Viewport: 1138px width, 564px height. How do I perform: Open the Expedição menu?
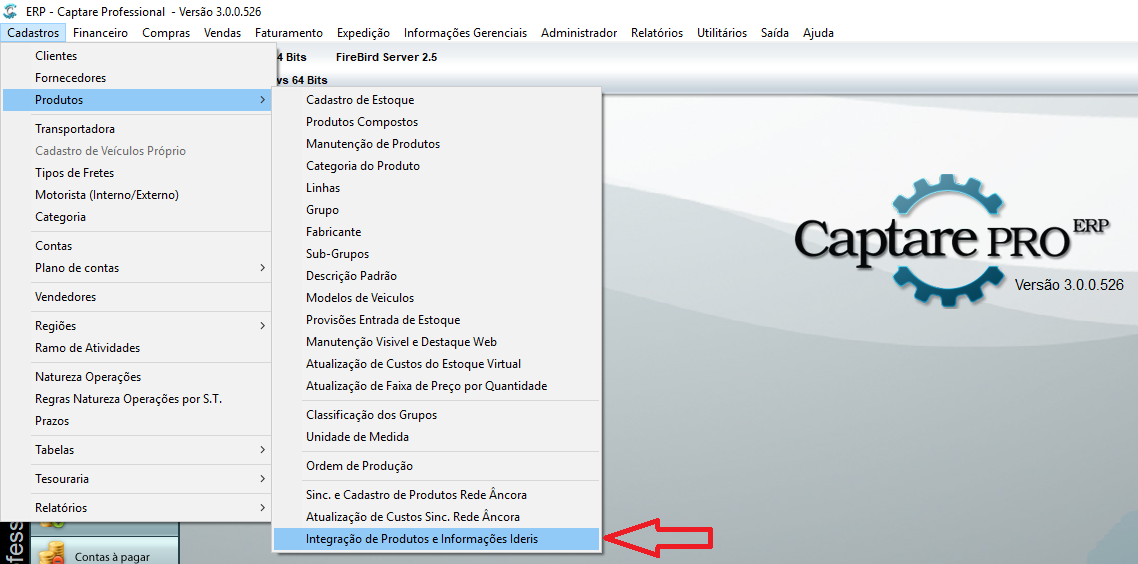(x=364, y=33)
